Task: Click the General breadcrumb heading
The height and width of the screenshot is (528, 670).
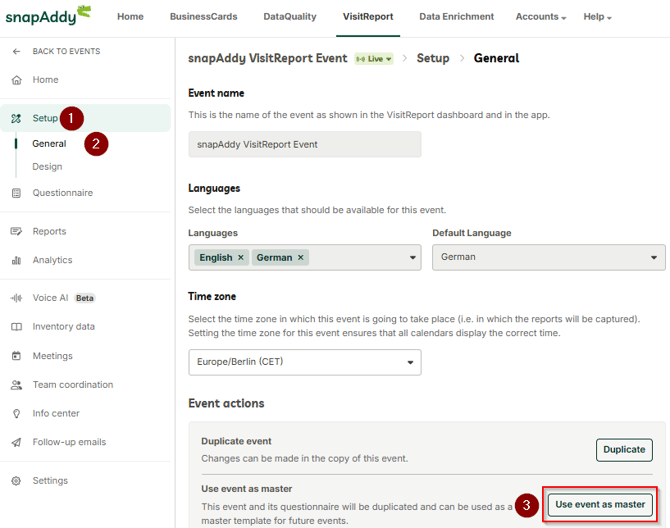Action: click(496, 58)
